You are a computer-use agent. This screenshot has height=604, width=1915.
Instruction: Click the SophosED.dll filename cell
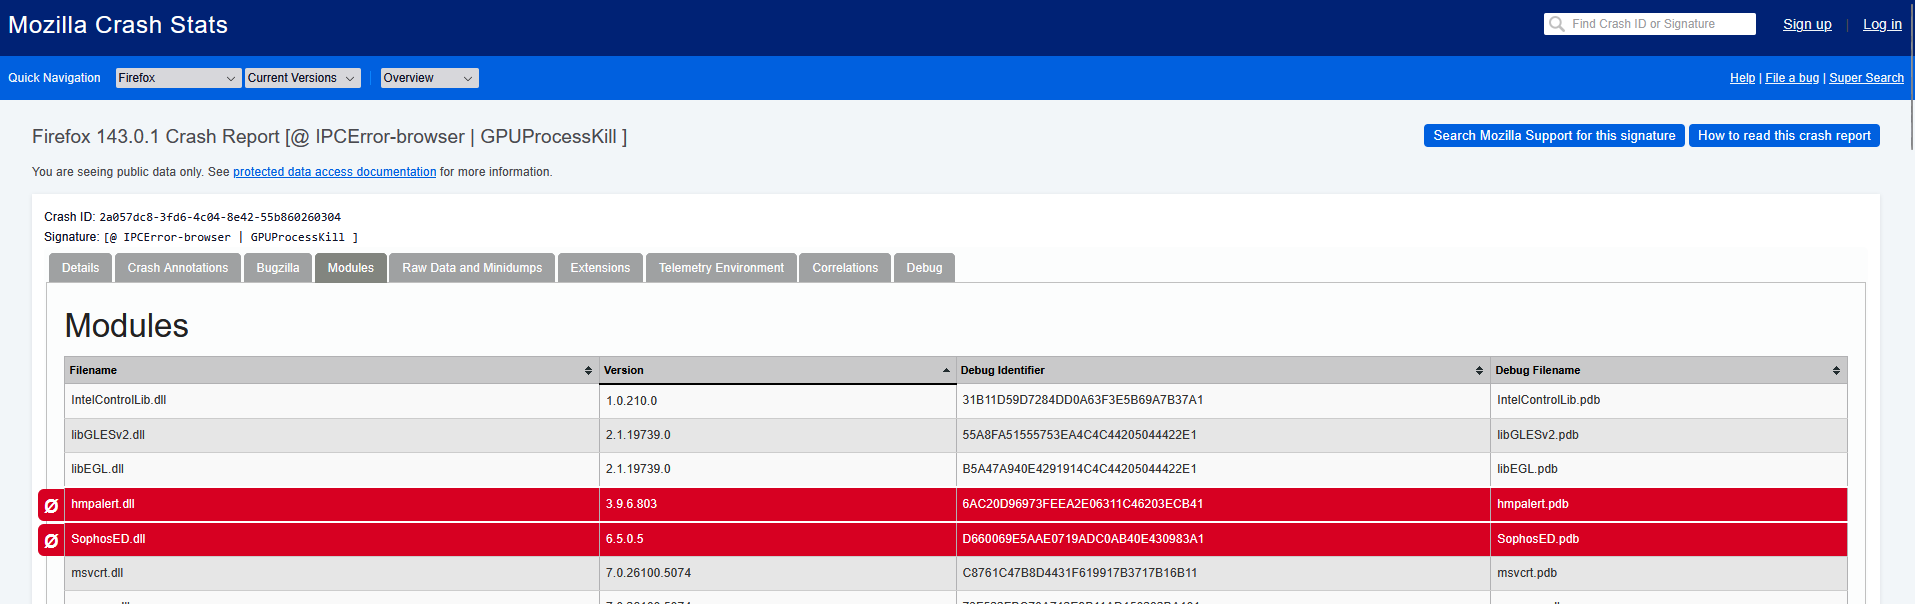[332, 539]
